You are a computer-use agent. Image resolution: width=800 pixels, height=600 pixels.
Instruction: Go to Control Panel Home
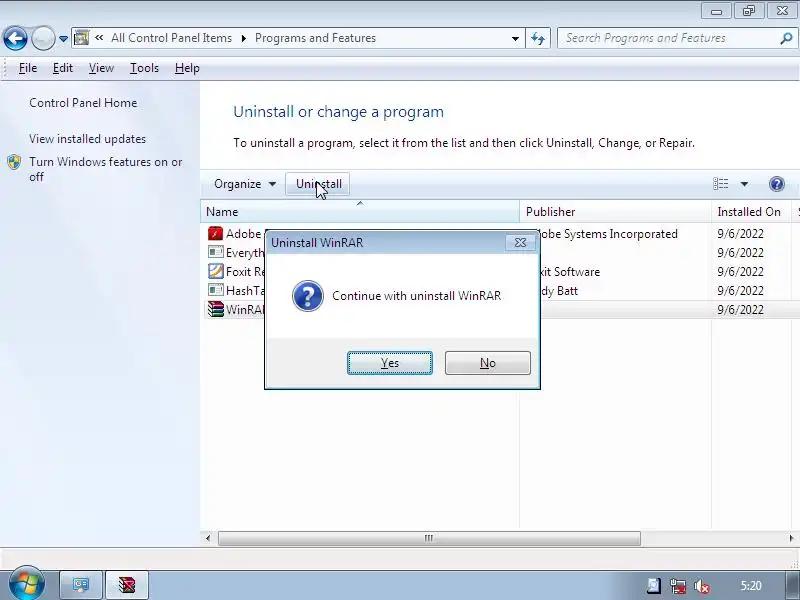point(83,103)
